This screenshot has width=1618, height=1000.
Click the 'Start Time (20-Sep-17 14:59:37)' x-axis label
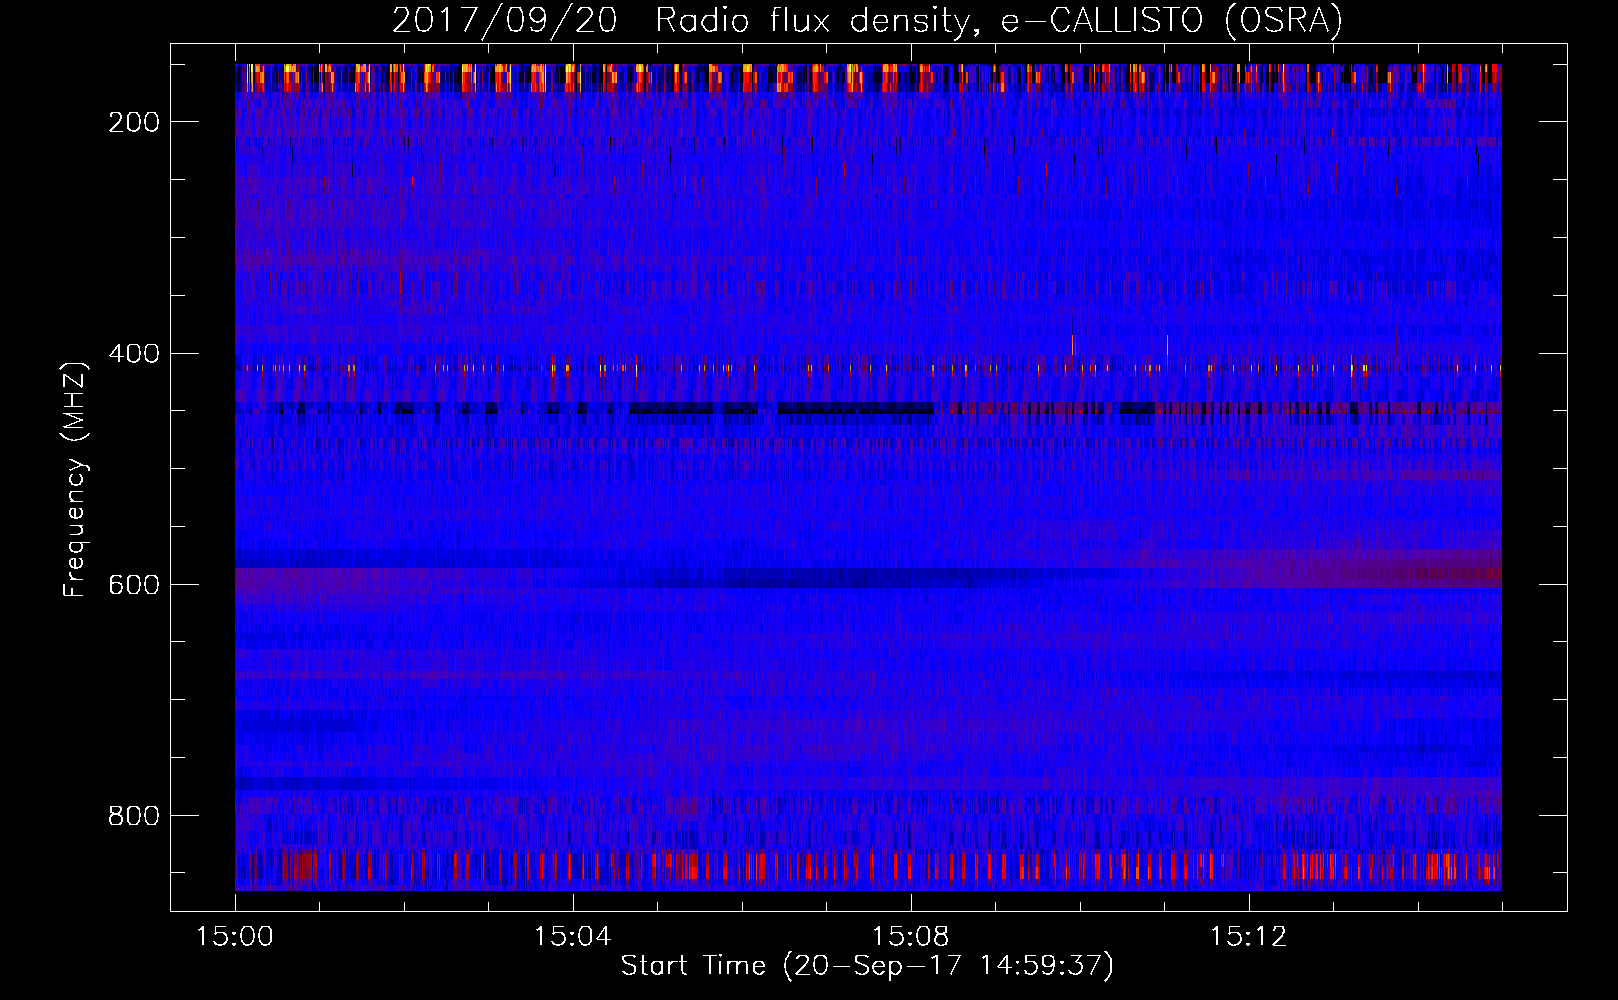(x=867, y=966)
